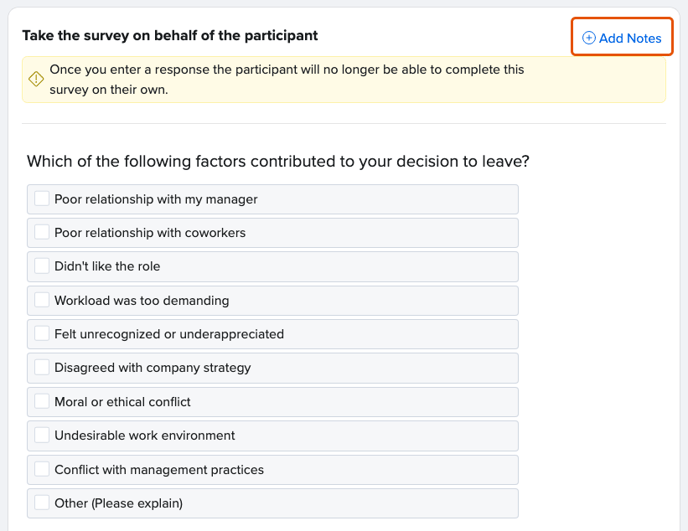
Task: Tick Didn't like the role checkbox
Action: tap(42, 266)
